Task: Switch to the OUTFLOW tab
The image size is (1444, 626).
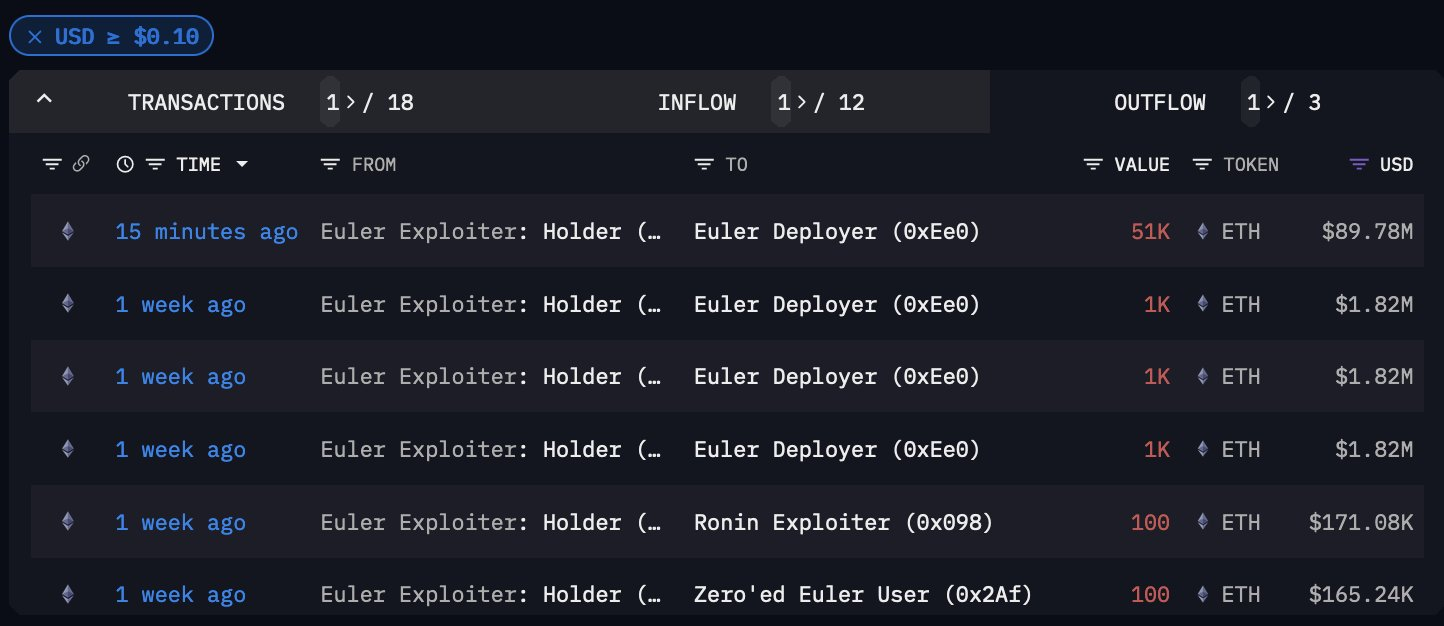Action: click(x=1159, y=102)
